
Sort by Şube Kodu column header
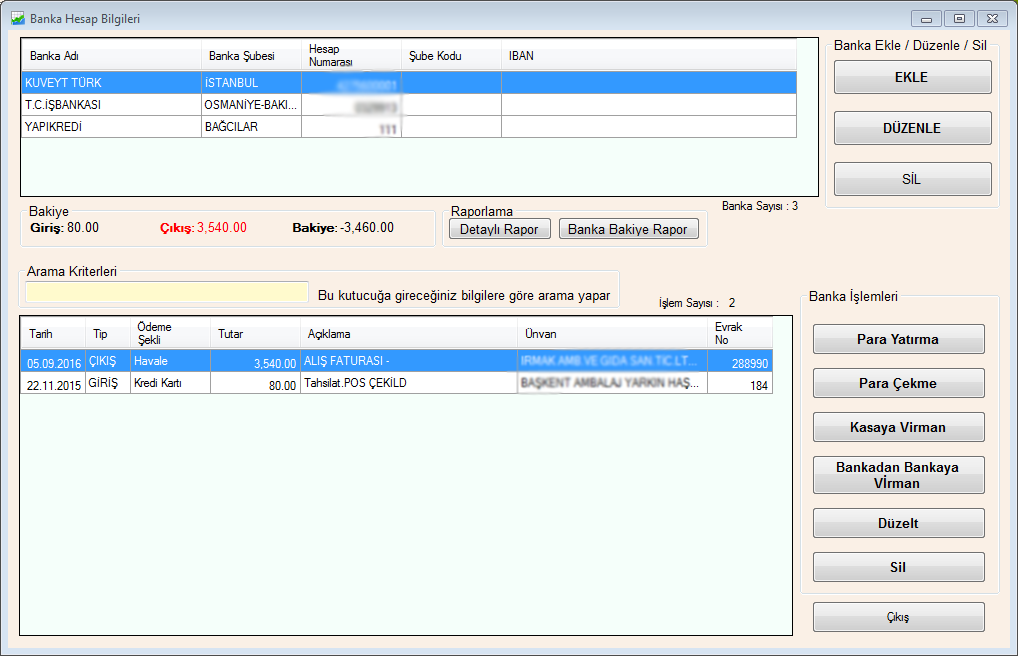451,56
